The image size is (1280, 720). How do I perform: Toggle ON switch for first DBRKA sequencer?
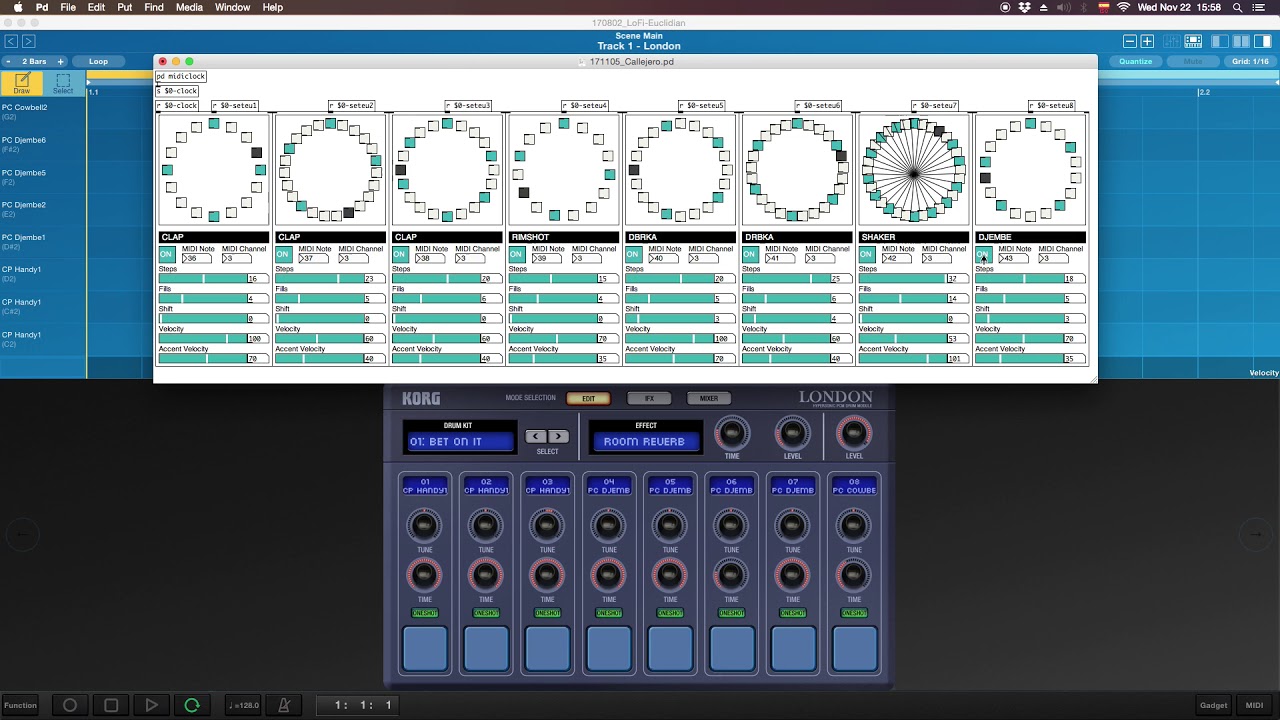pyautogui.click(x=633, y=254)
